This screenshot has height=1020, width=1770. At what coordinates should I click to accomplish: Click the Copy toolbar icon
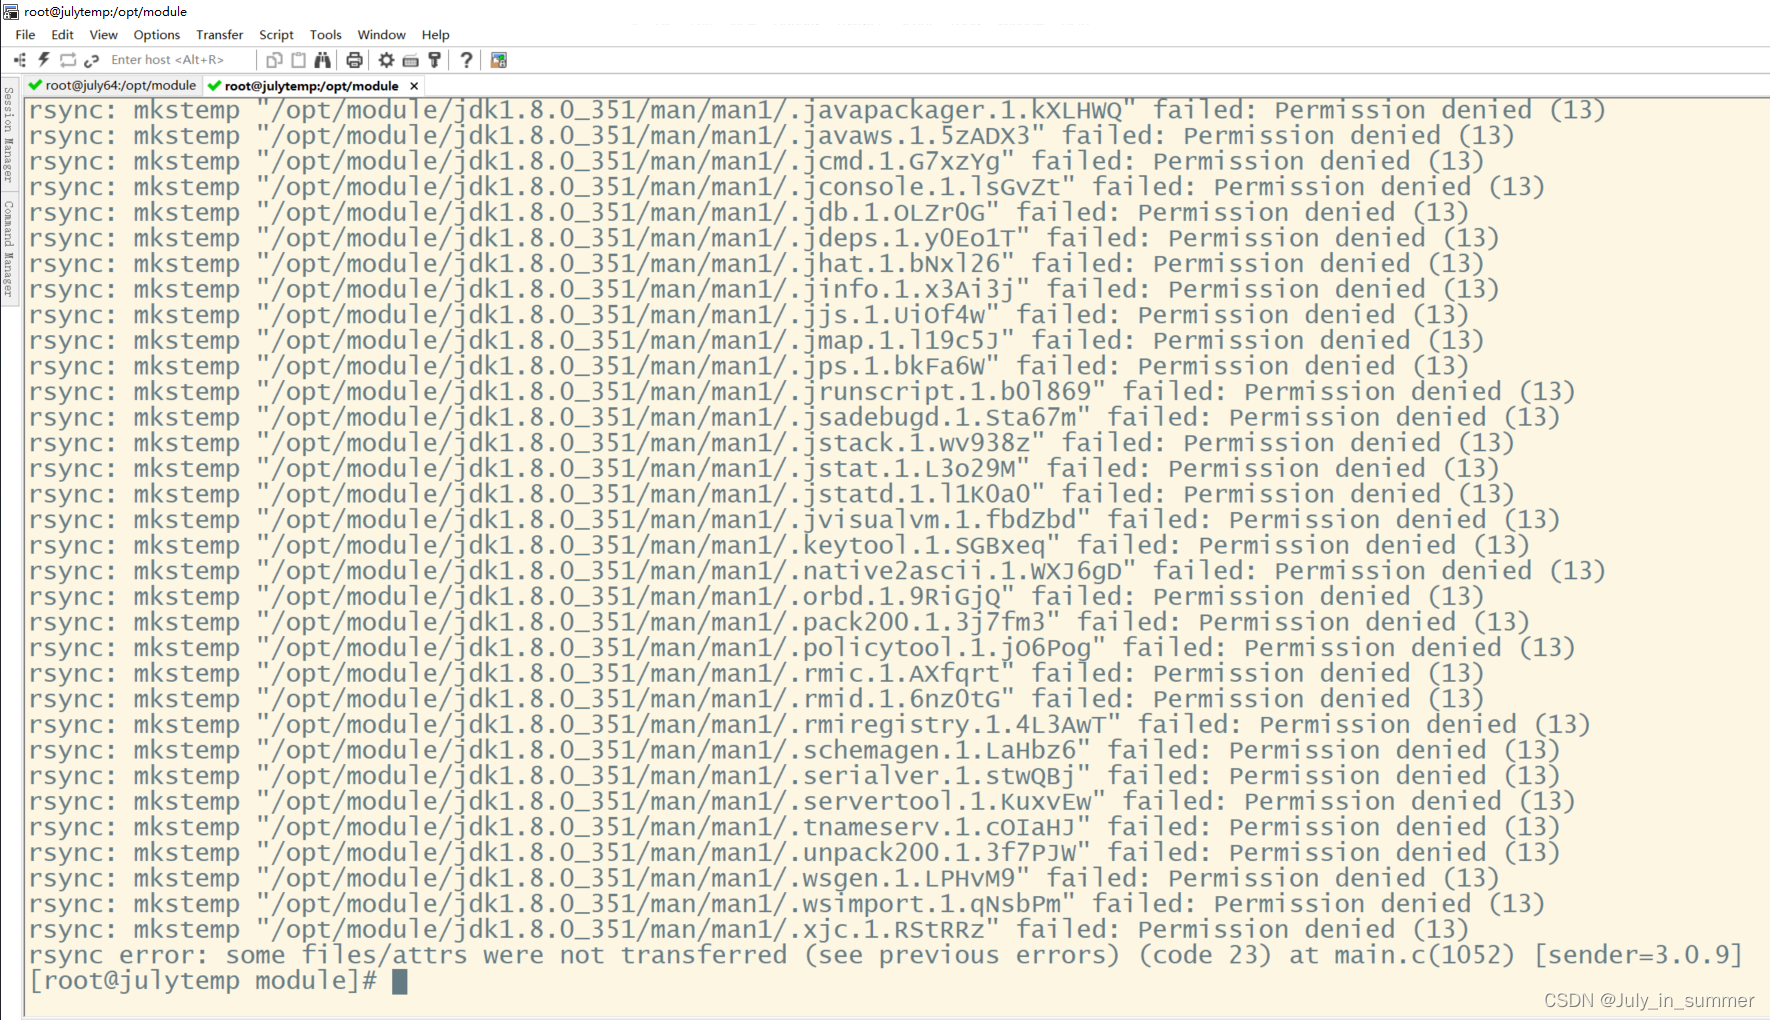274,60
